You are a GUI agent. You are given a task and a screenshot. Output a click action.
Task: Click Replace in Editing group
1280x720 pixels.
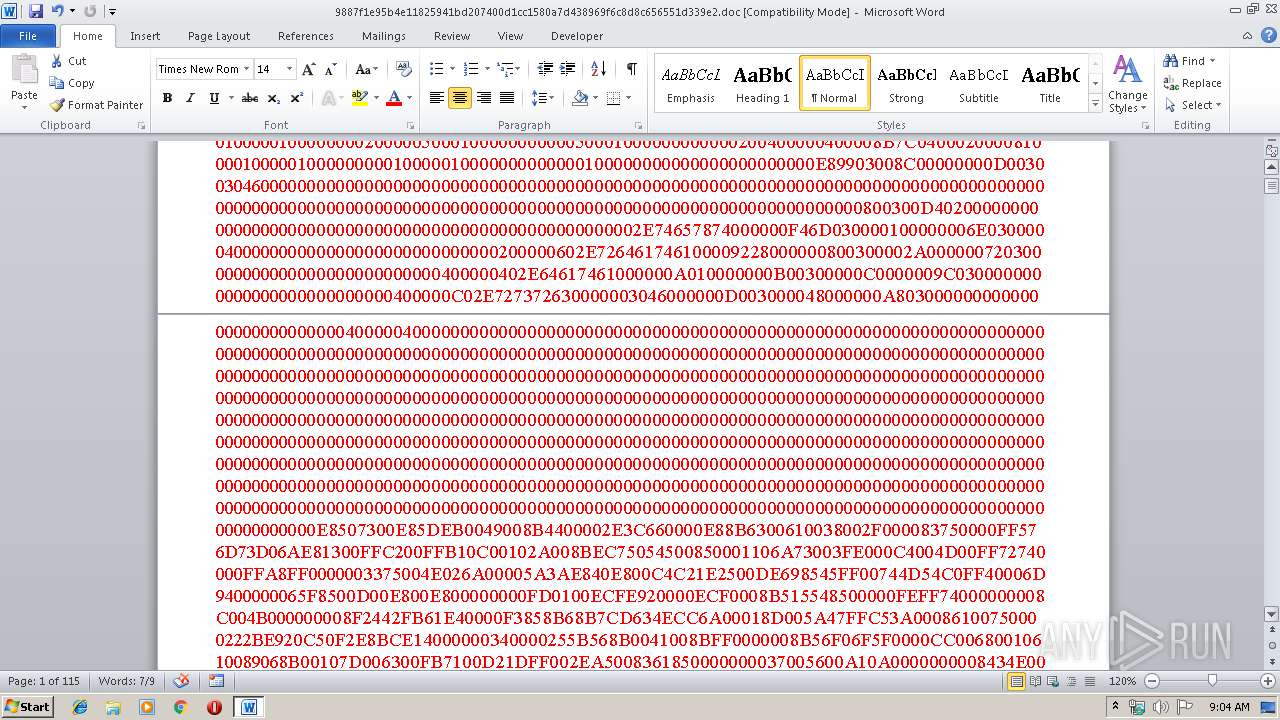[1192, 83]
